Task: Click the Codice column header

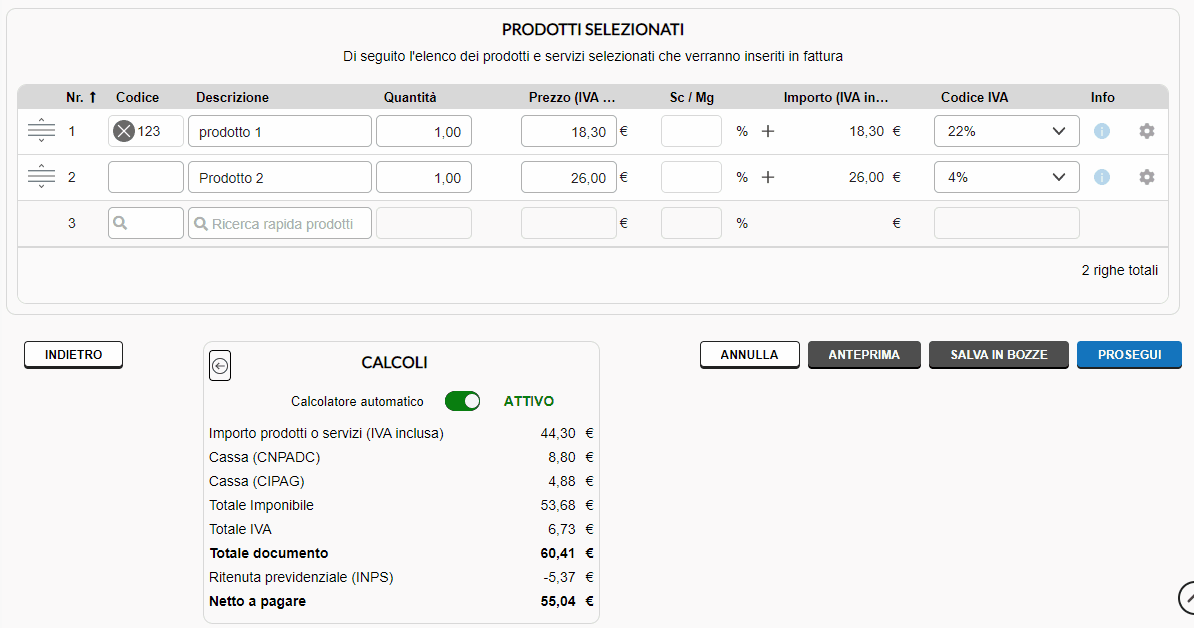Action: tap(137, 97)
